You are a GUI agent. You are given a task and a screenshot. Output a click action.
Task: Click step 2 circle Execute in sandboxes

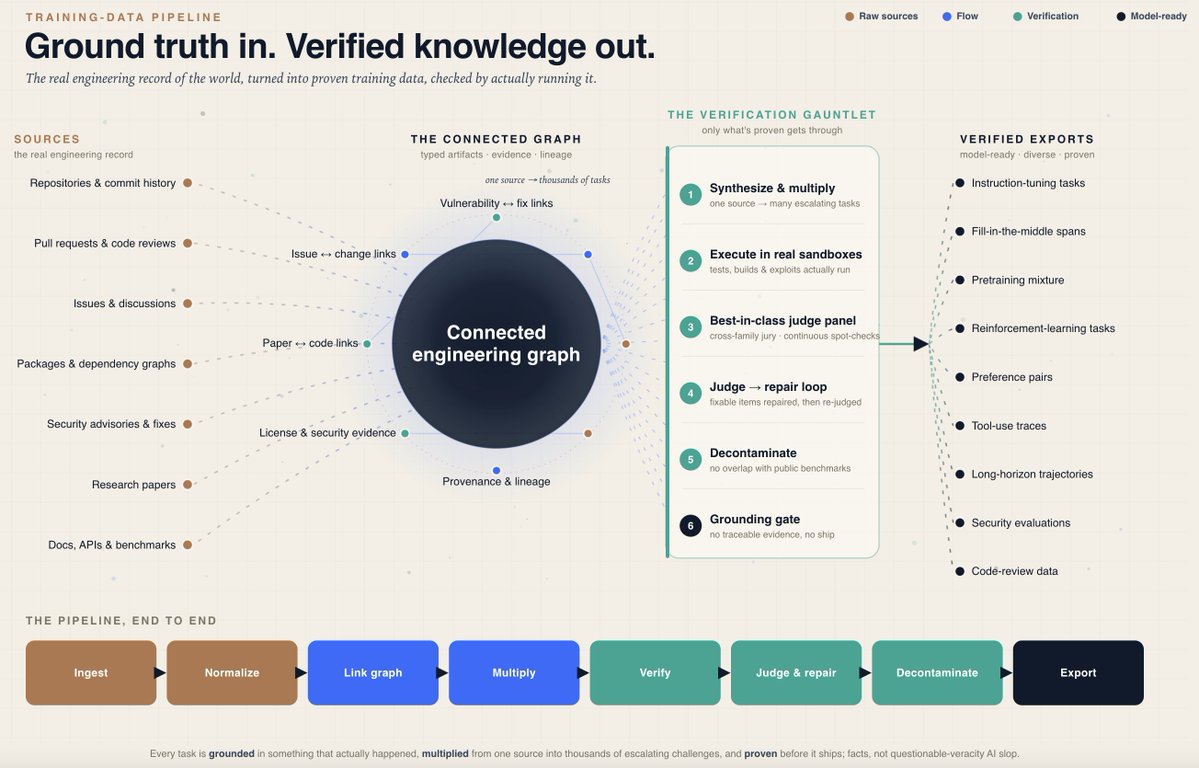click(690, 261)
